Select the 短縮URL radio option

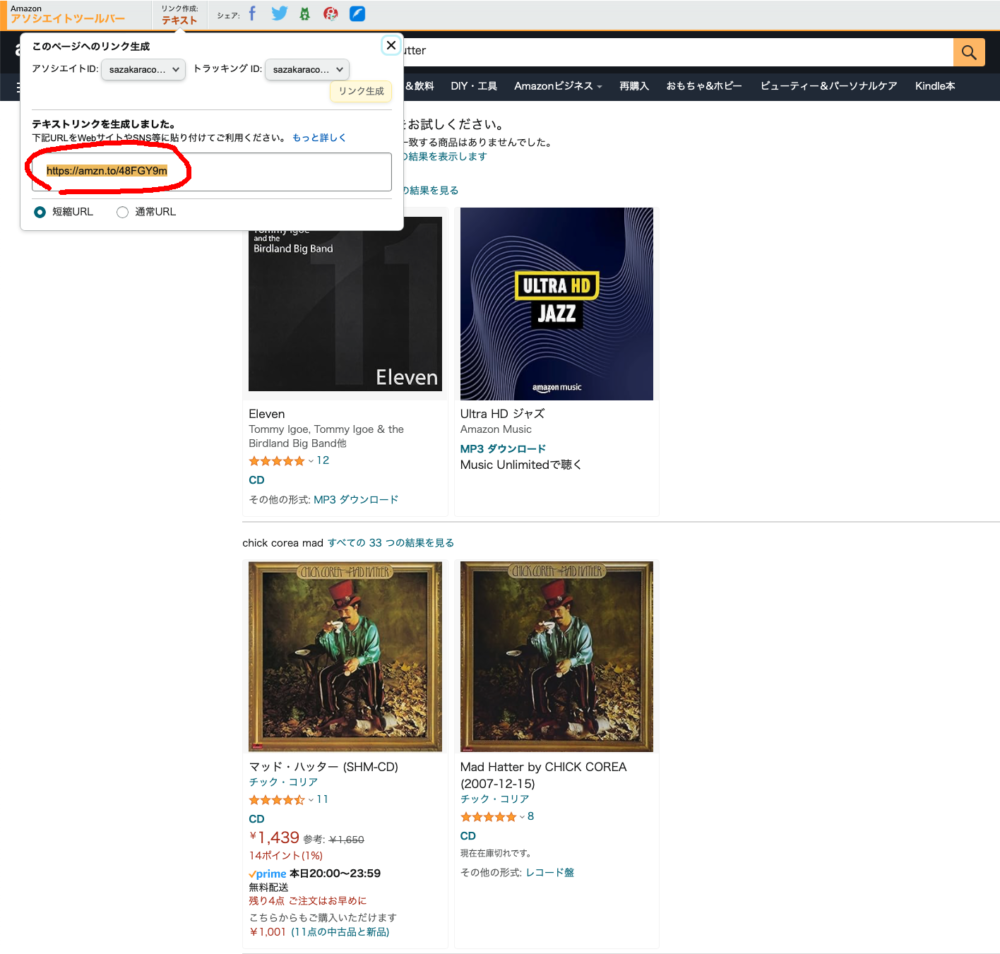(40, 212)
